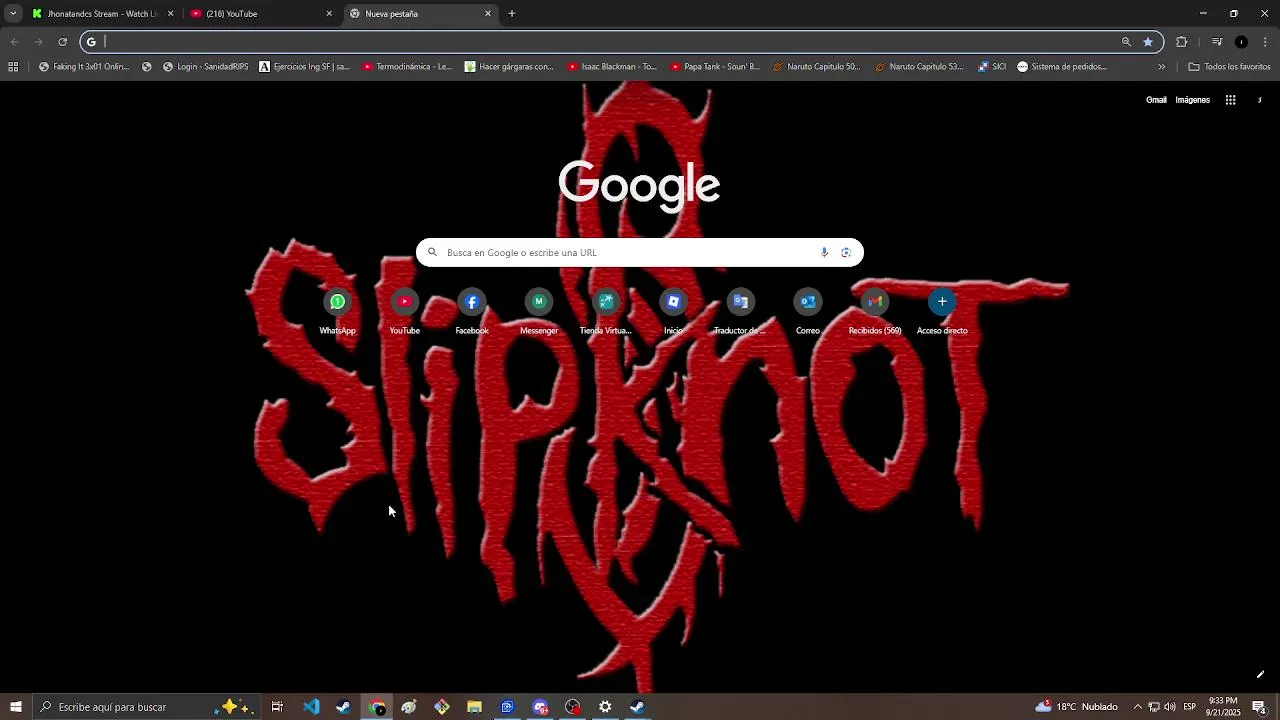Open the Correo shortcut

tap(808, 312)
